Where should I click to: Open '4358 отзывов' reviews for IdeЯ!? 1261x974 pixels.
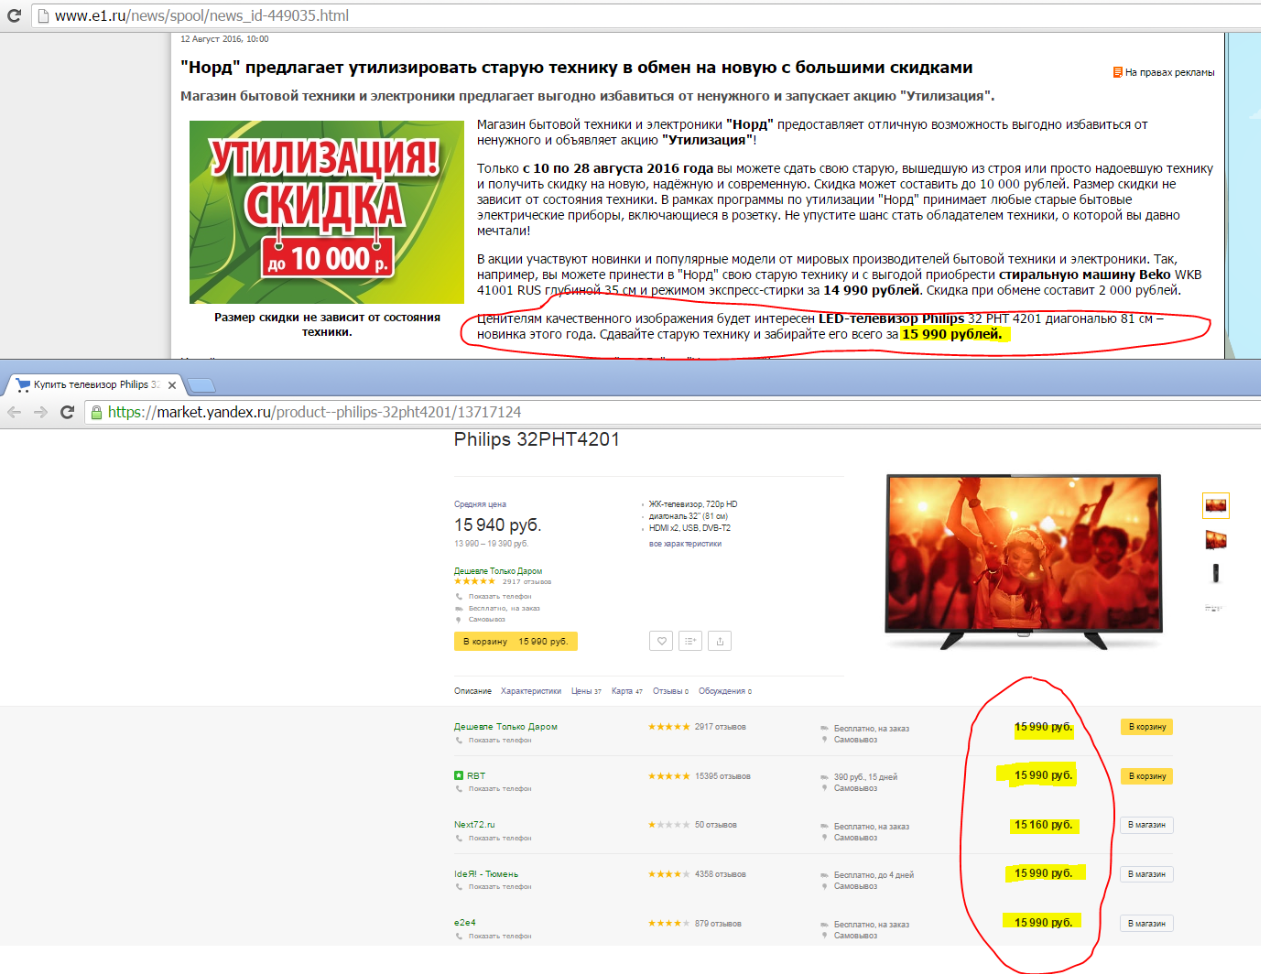720,874
